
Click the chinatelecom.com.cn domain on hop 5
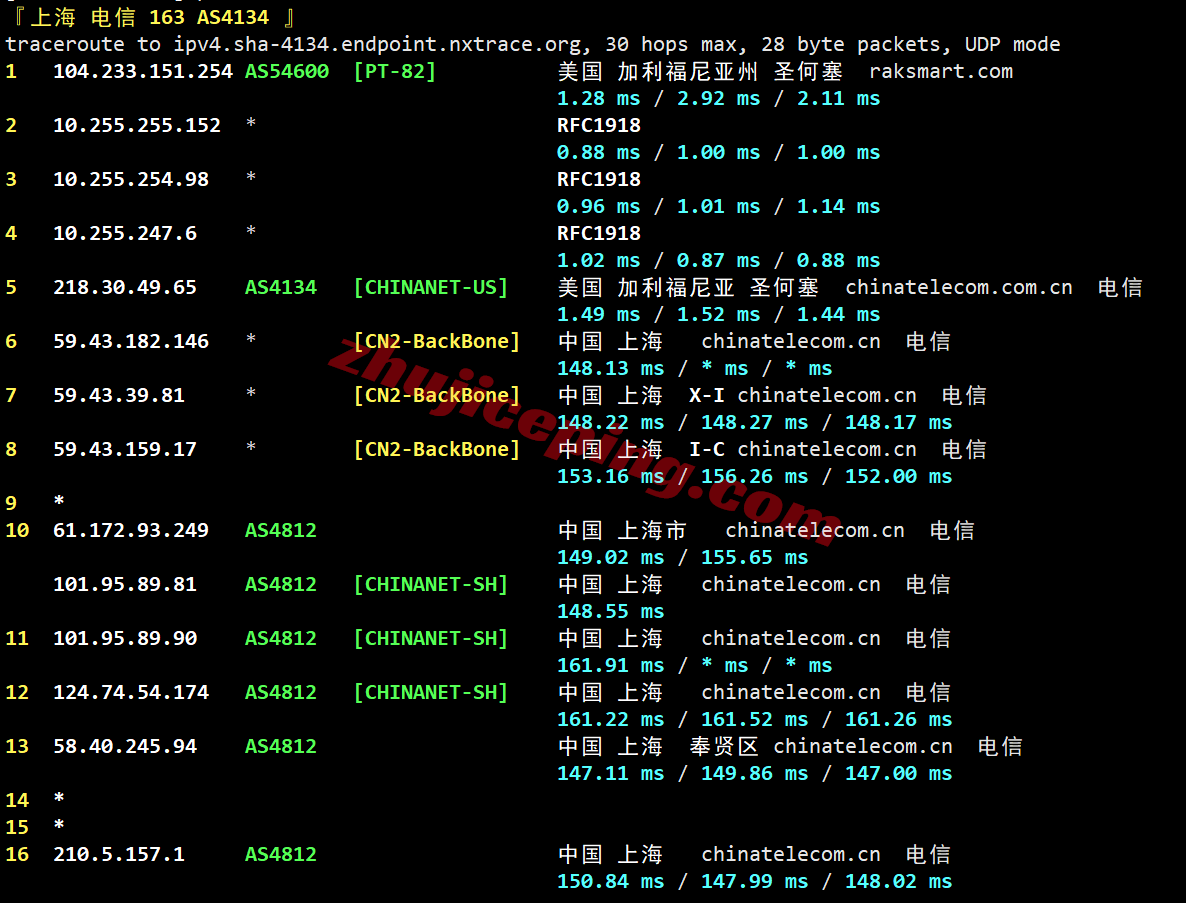click(958, 287)
